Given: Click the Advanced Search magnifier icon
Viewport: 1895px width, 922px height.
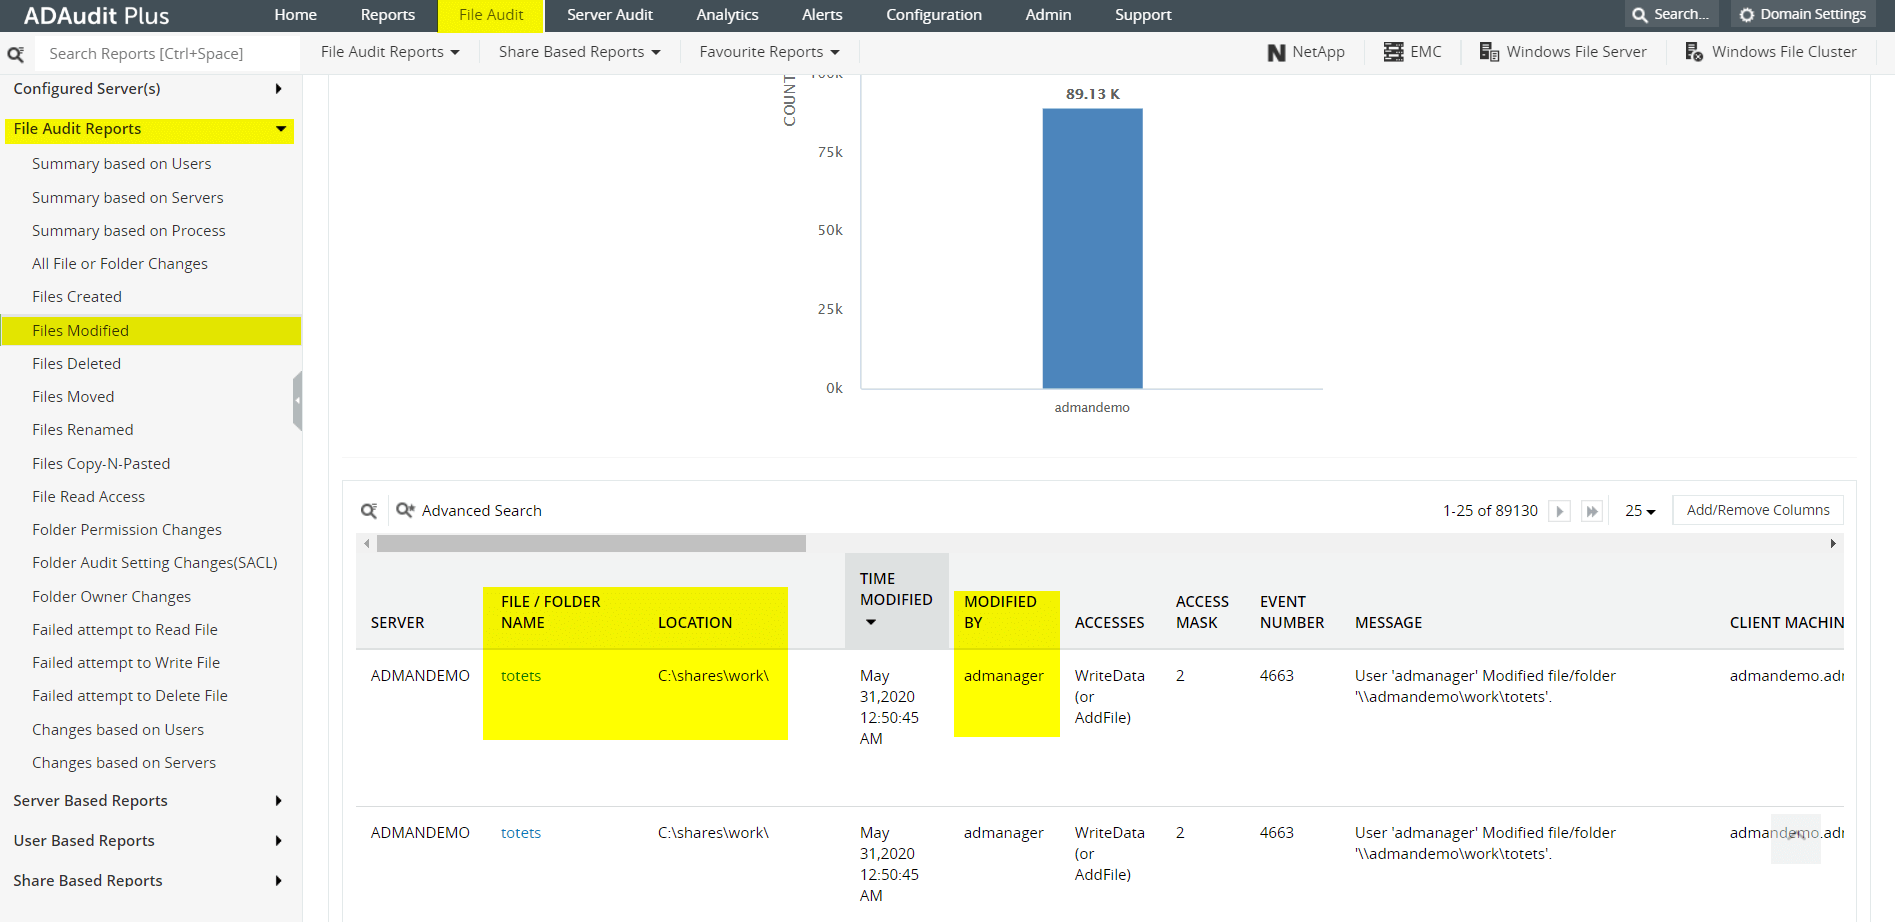Looking at the screenshot, I should point(404,510).
